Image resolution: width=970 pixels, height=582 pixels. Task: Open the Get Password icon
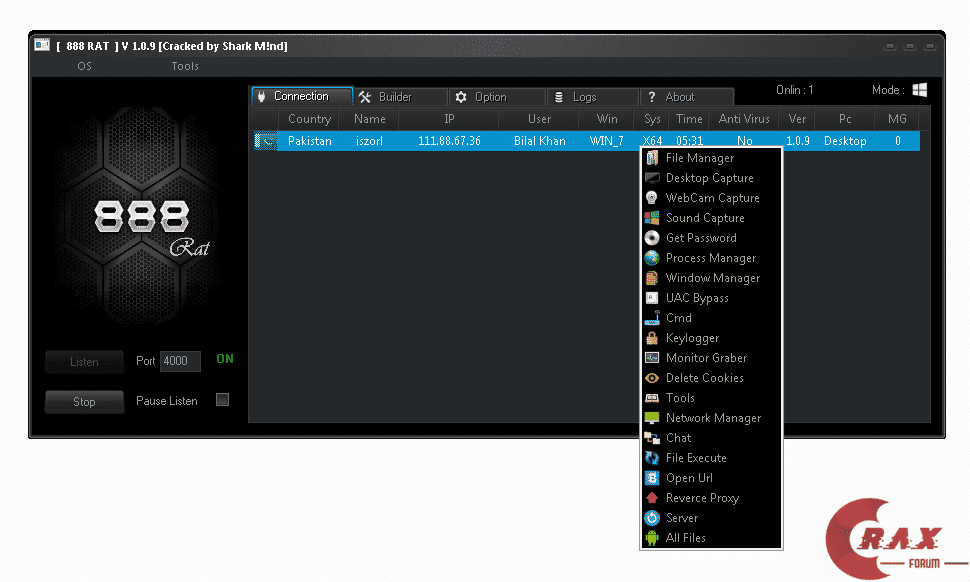pos(652,237)
